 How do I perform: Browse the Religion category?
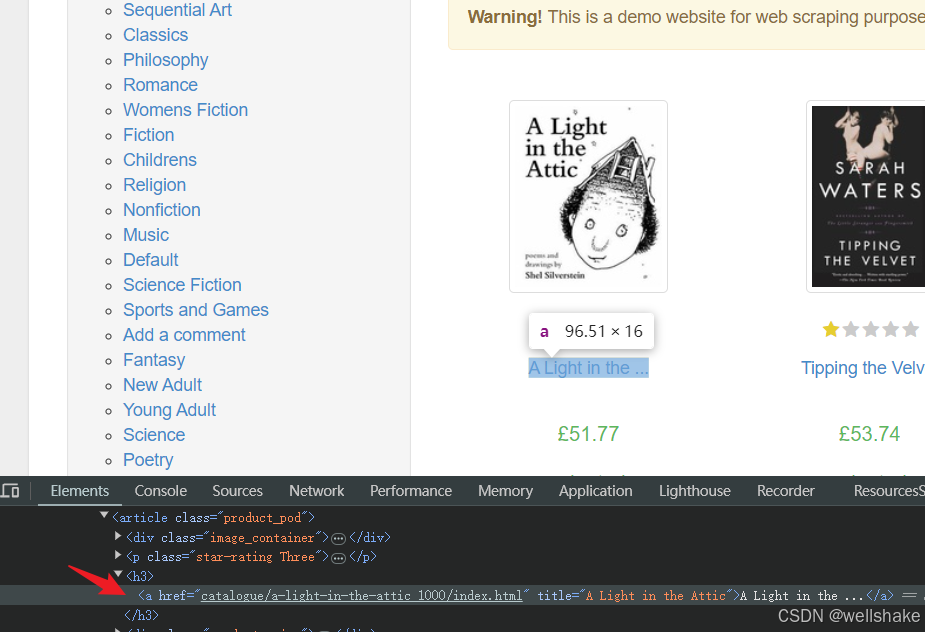pyautogui.click(x=154, y=185)
